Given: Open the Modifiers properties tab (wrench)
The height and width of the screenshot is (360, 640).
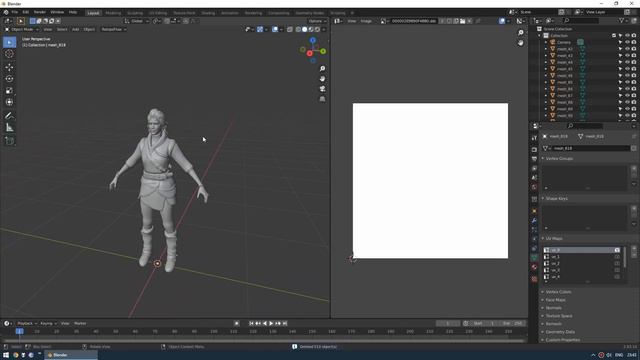Looking at the screenshot, I should click(534, 220).
